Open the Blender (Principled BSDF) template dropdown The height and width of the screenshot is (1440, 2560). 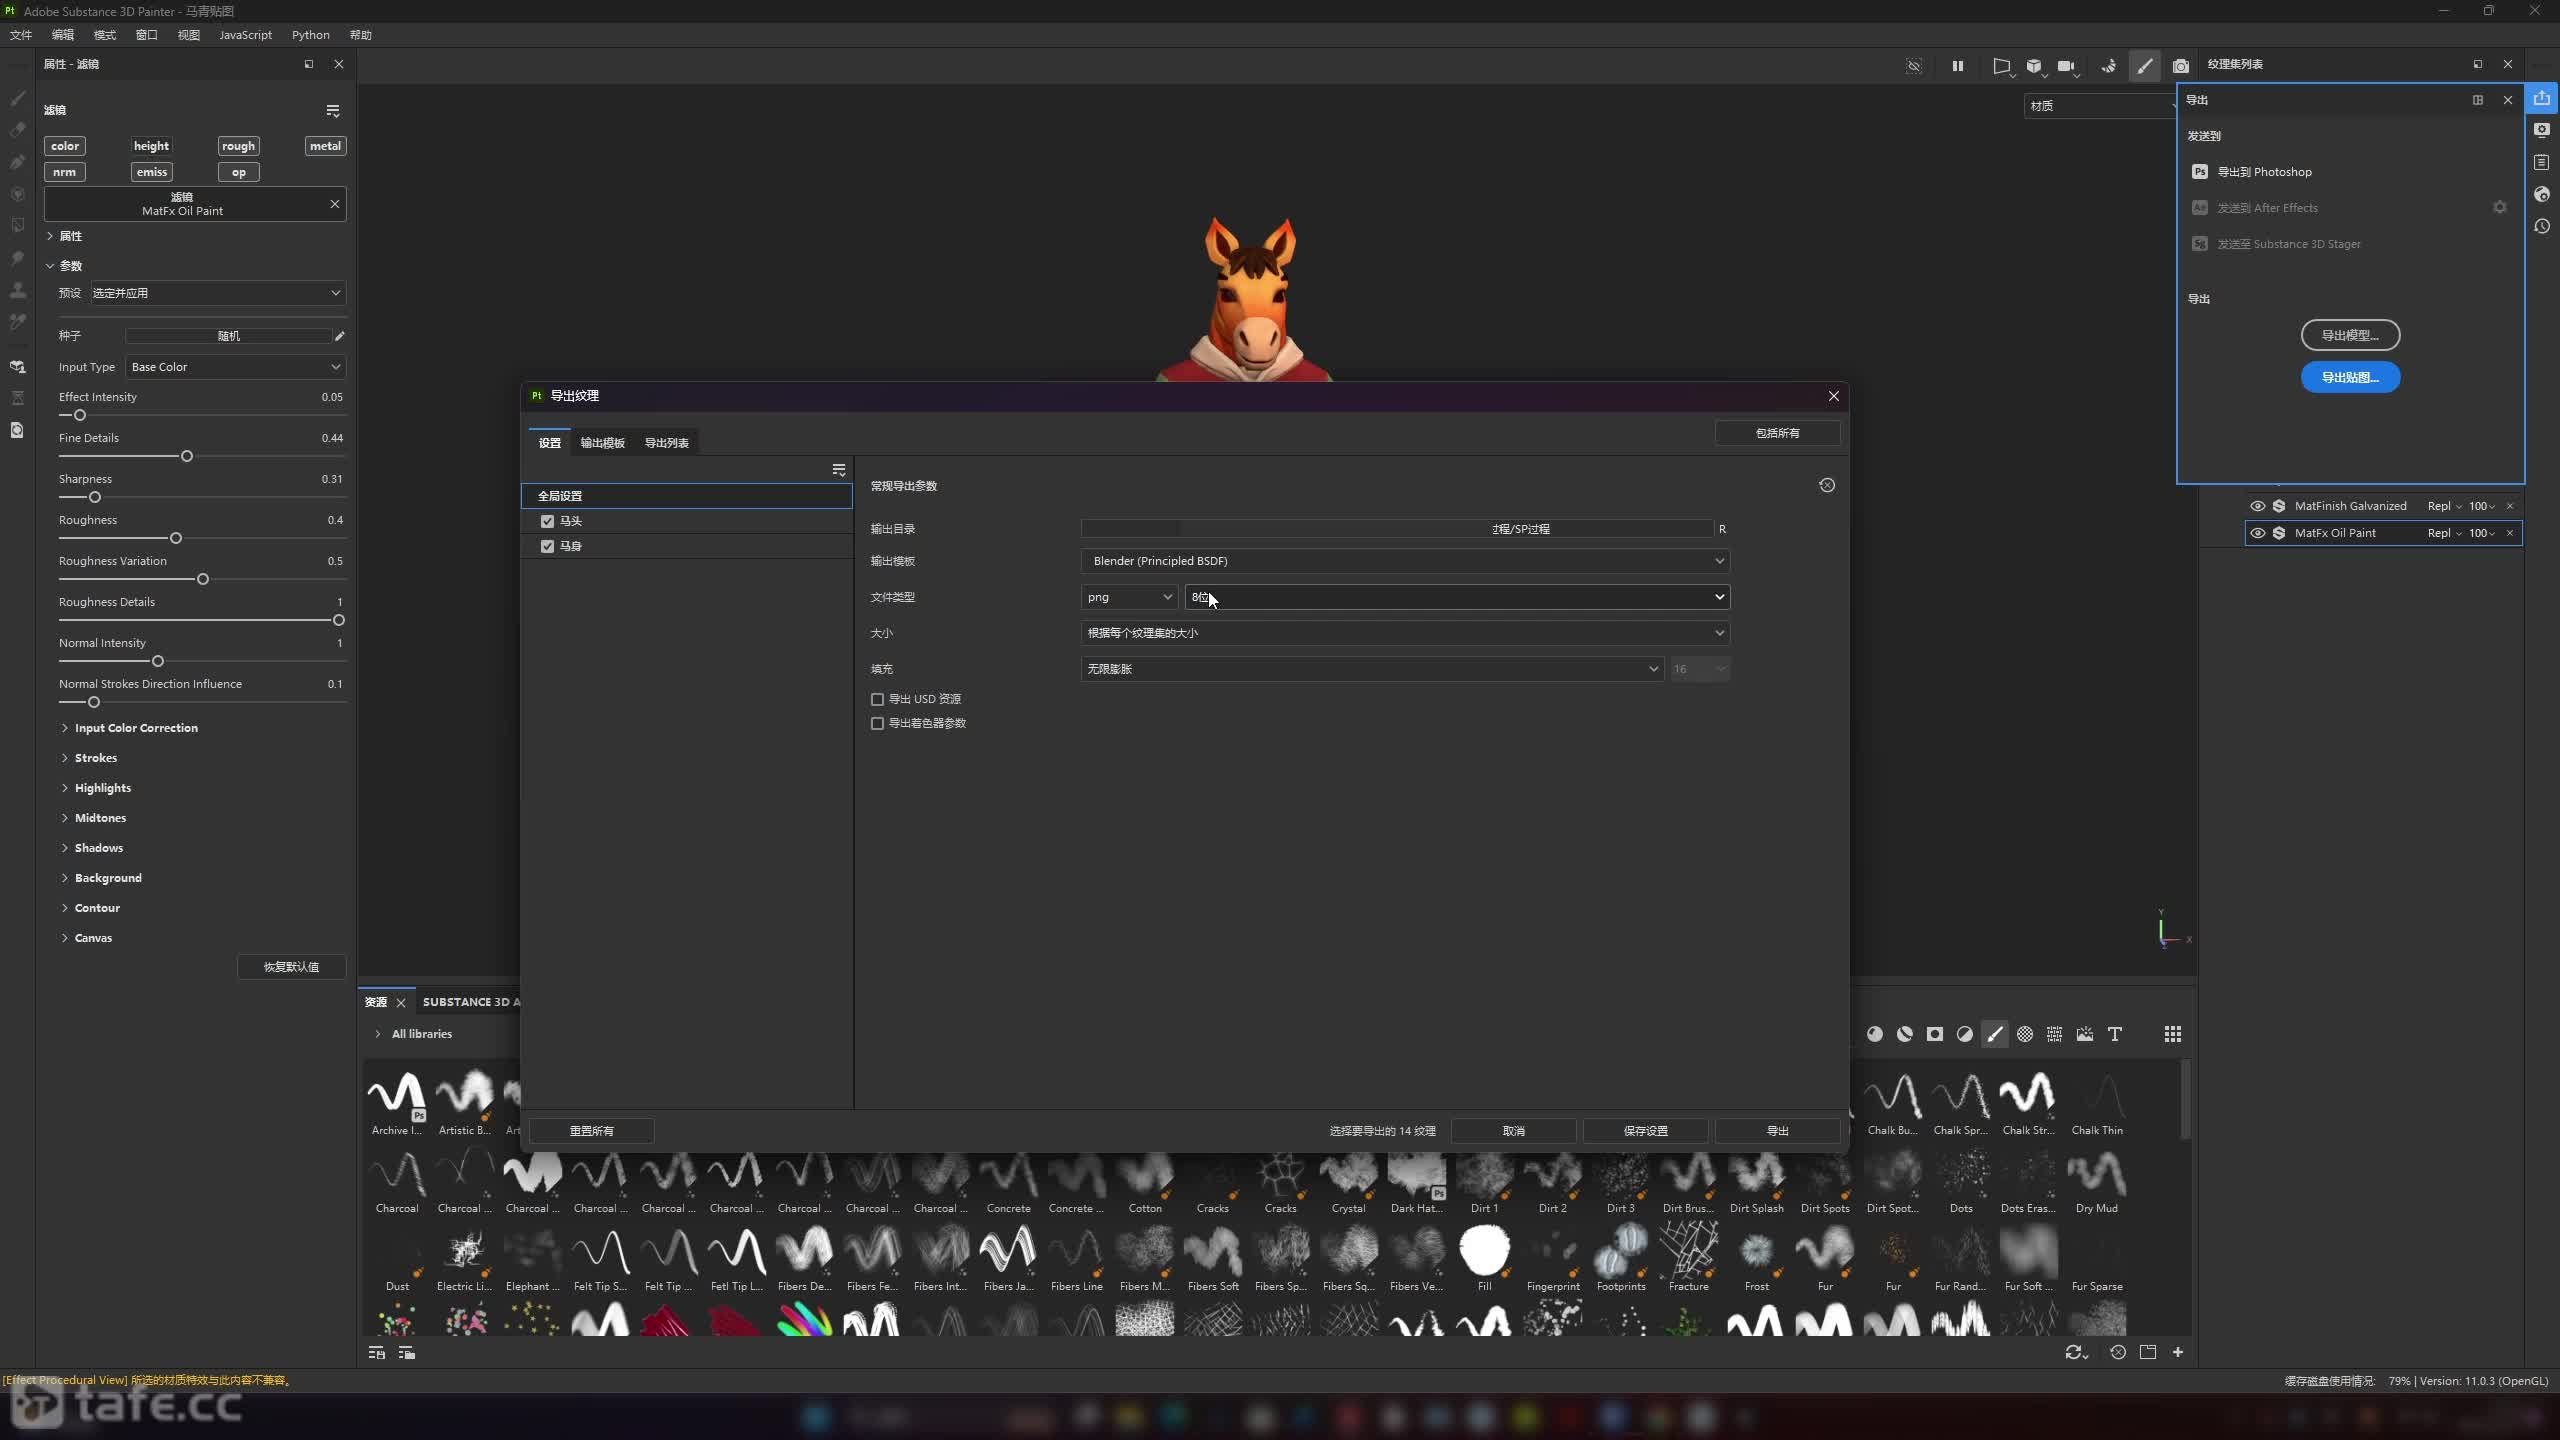click(x=1404, y=561)
